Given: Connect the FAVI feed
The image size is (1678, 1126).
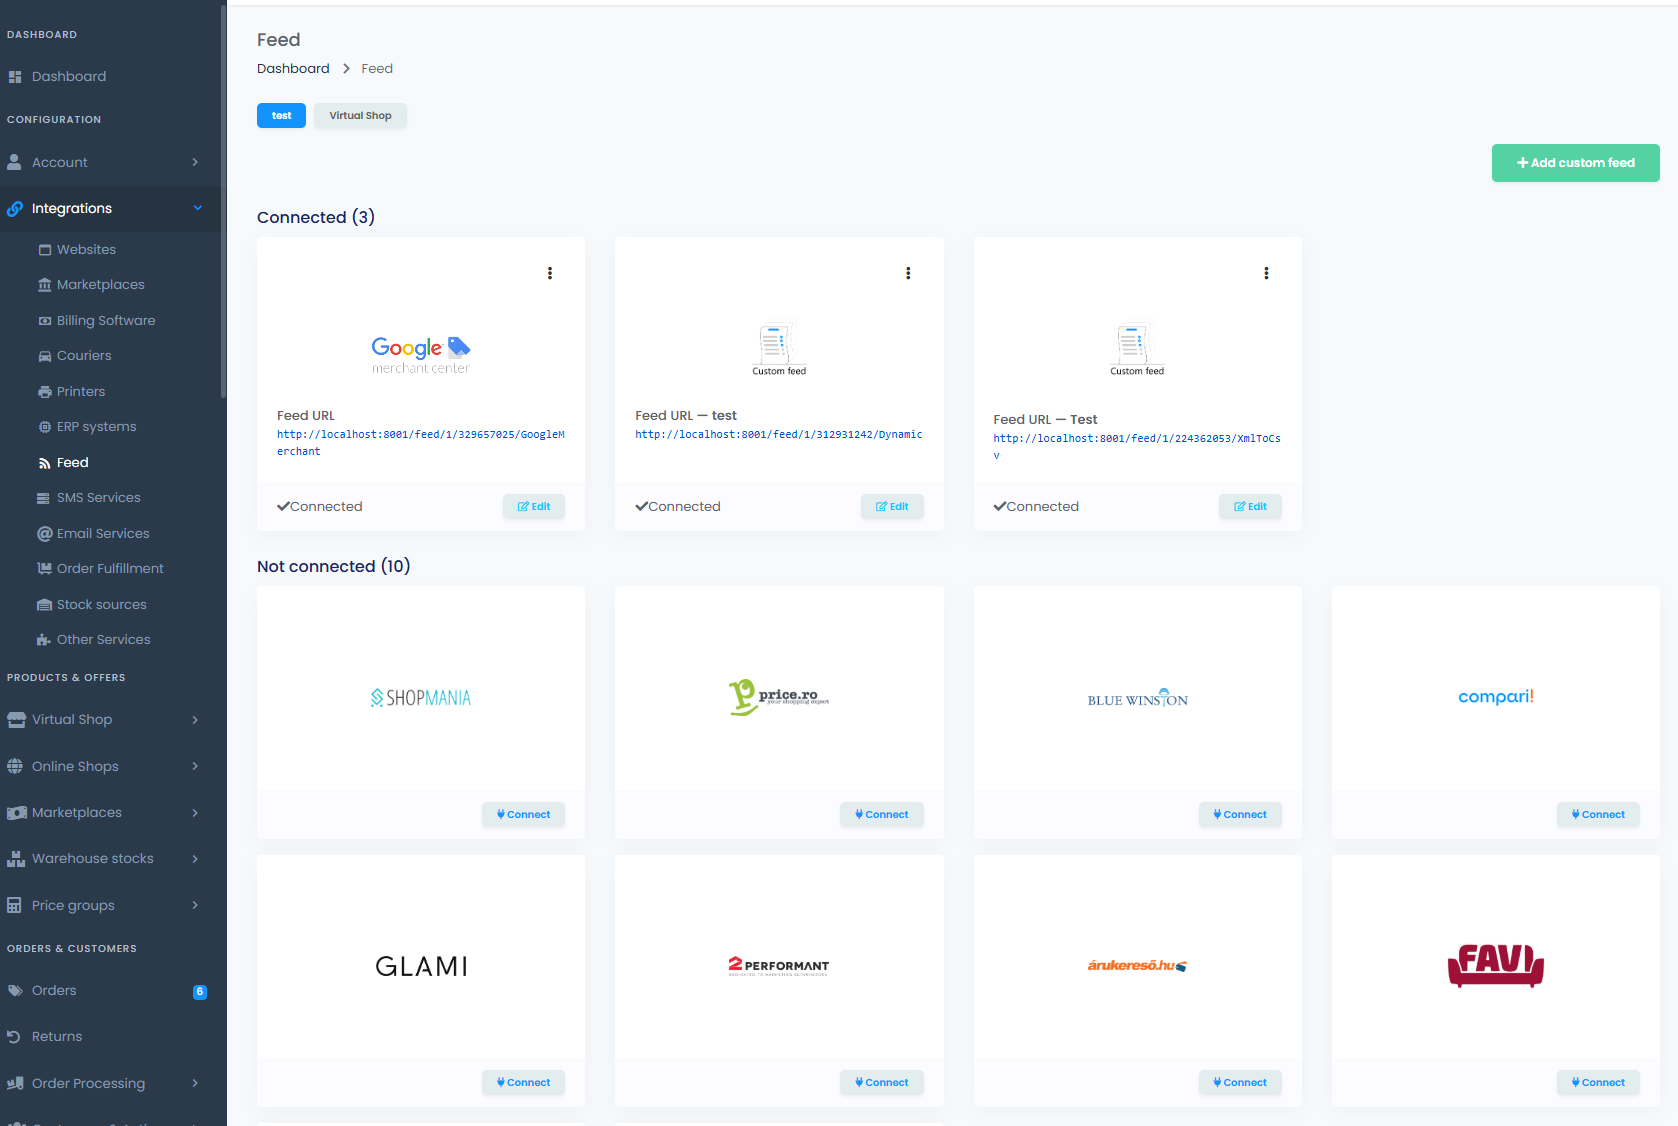Looking at the screenshot, I should (x=1598, y=1083).
